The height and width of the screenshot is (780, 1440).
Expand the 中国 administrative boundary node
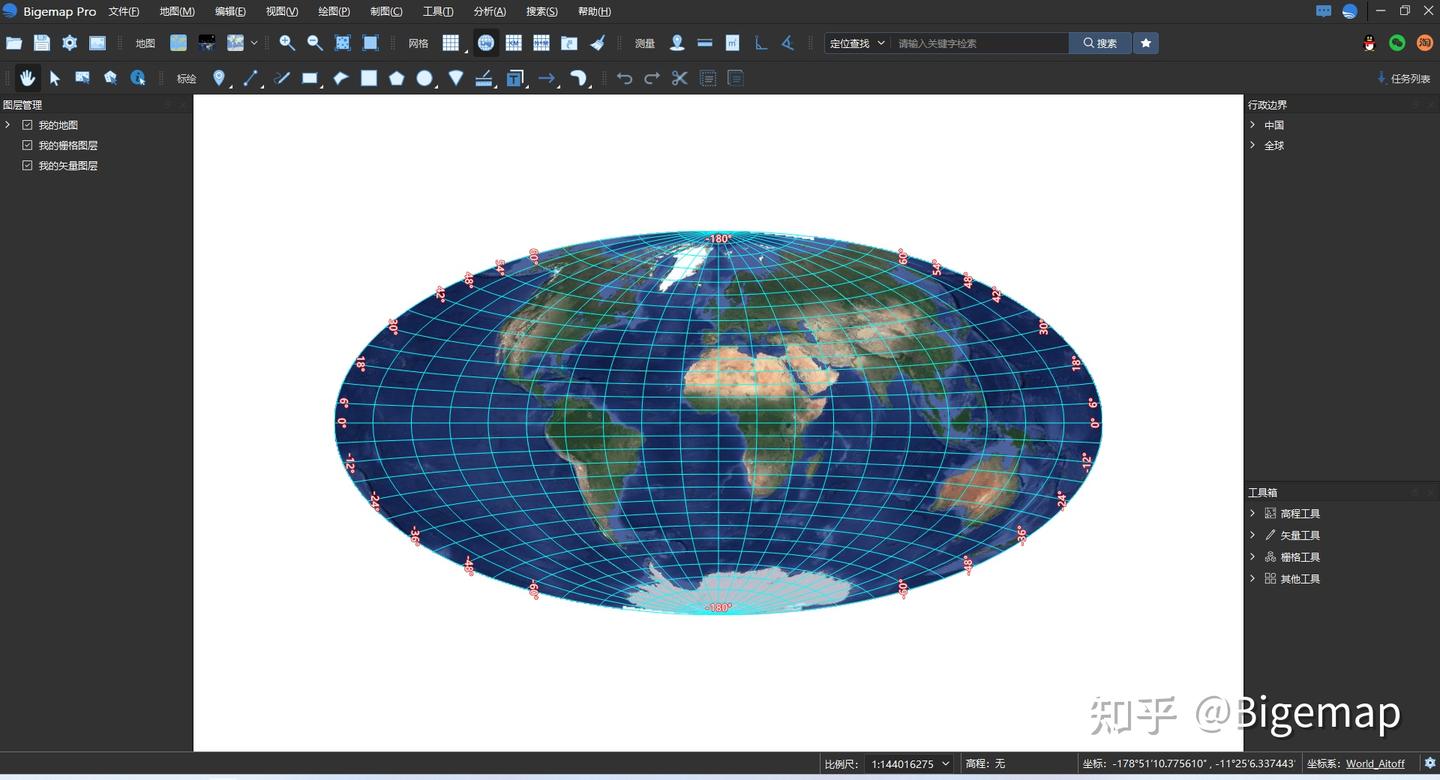1252,125
